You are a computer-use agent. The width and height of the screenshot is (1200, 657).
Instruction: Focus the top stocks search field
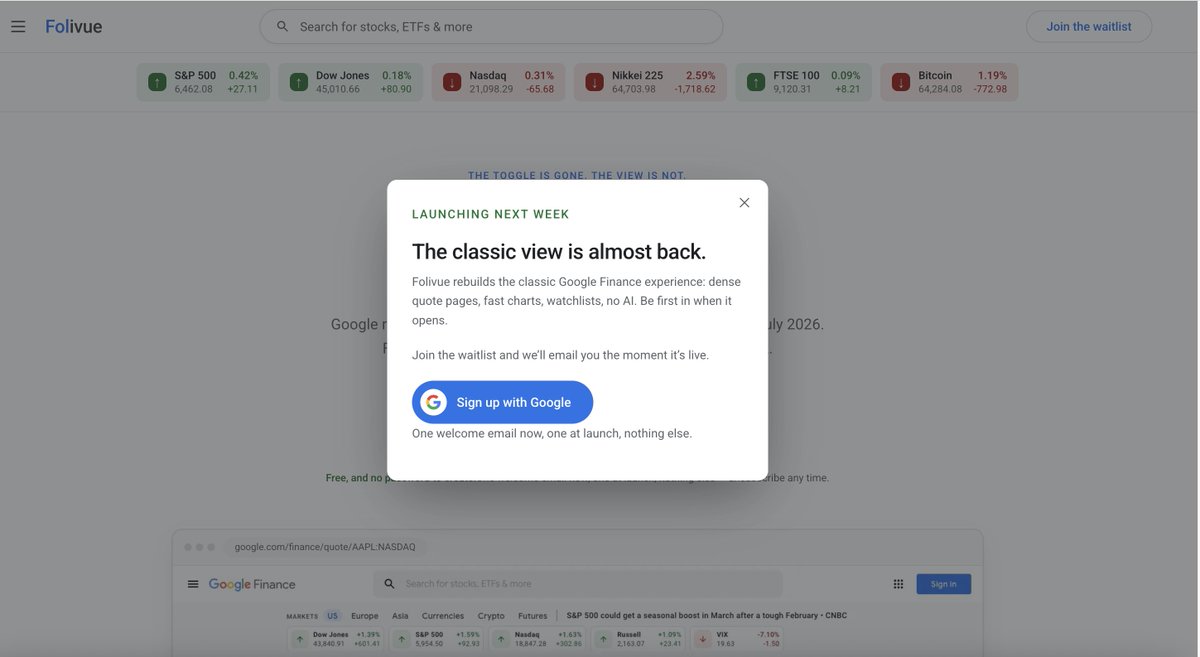click(491, 26)
